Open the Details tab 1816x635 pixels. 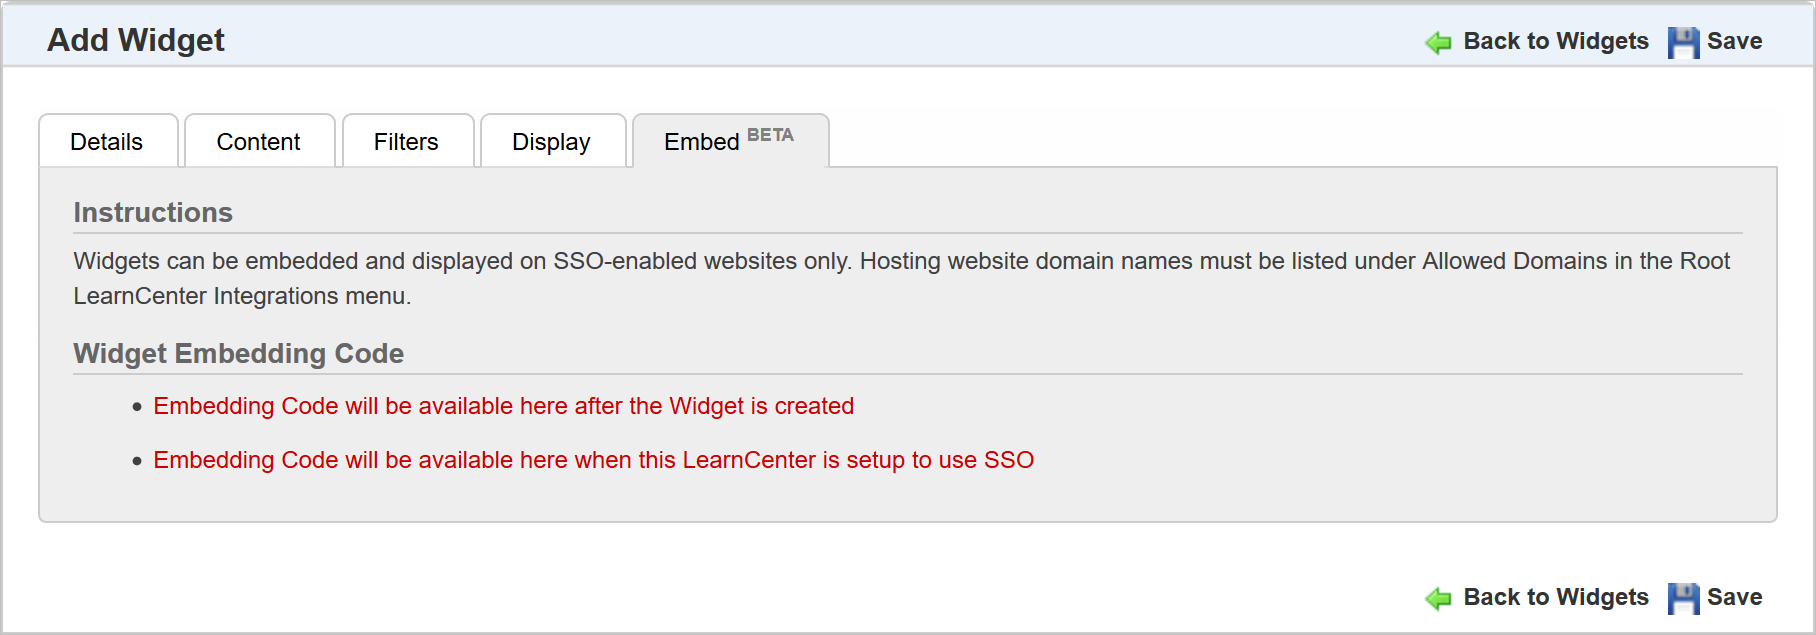(x=107, y=142)
